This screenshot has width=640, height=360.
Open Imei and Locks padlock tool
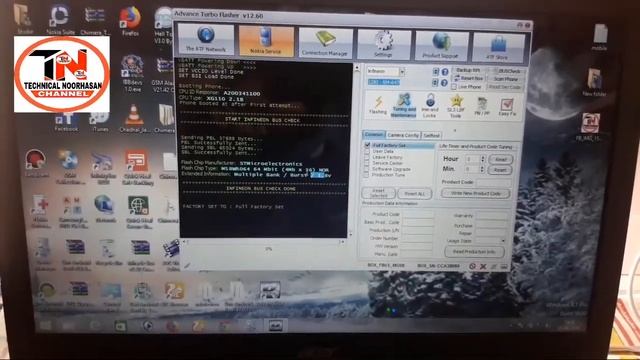(x=430, y=106)
